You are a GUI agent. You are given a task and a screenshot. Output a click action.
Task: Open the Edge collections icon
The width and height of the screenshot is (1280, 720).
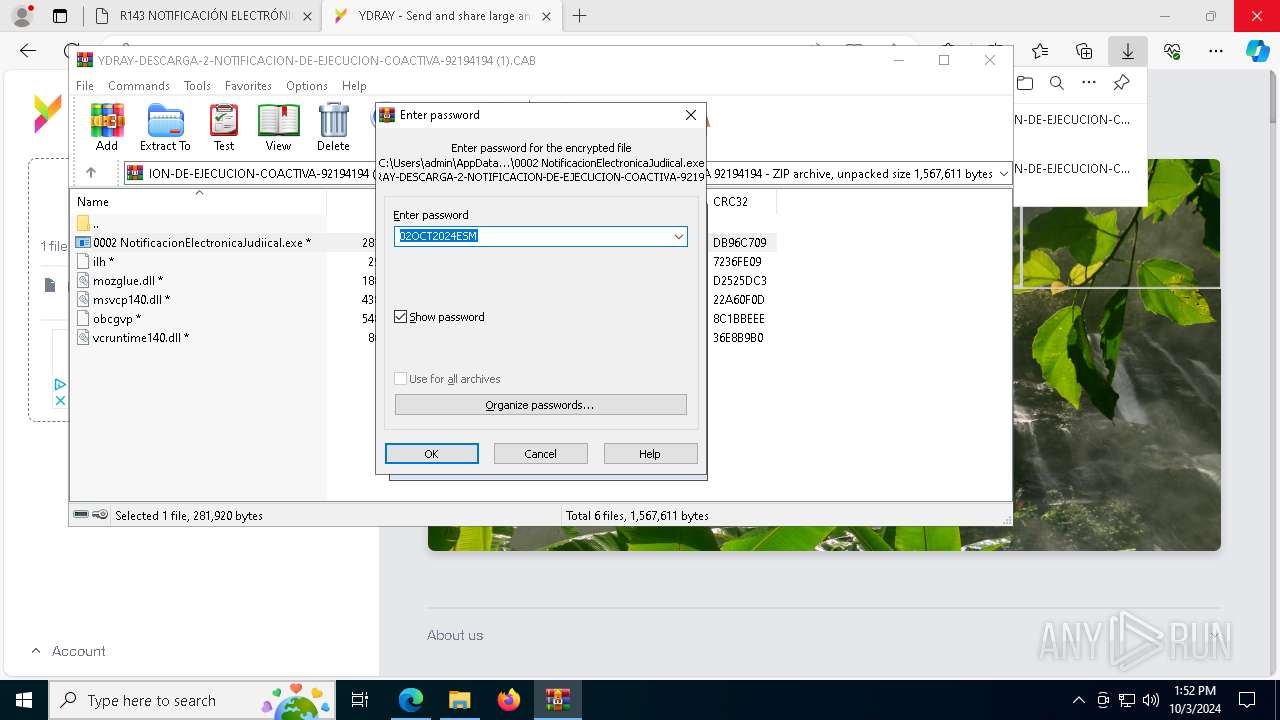(1084, 51)
